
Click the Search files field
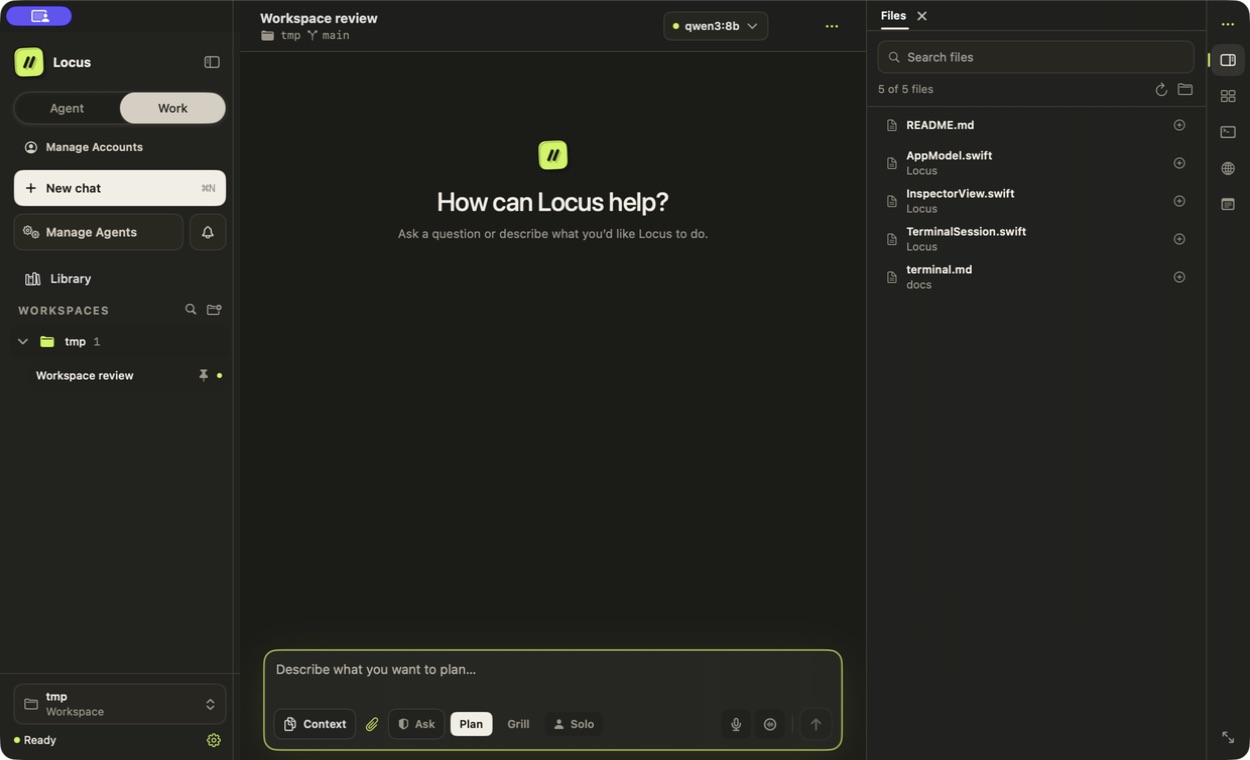coord(1036,57)
